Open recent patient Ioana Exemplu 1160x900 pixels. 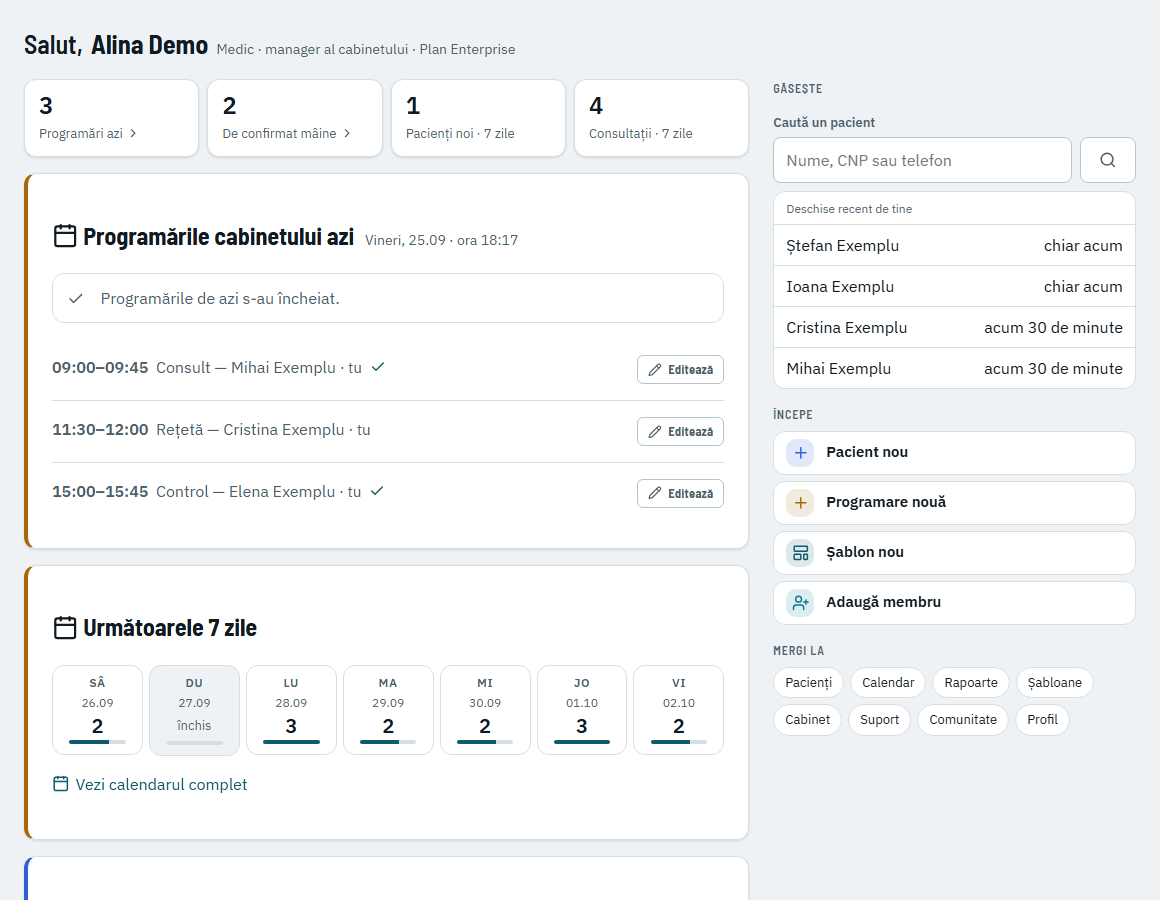[954, 286]
